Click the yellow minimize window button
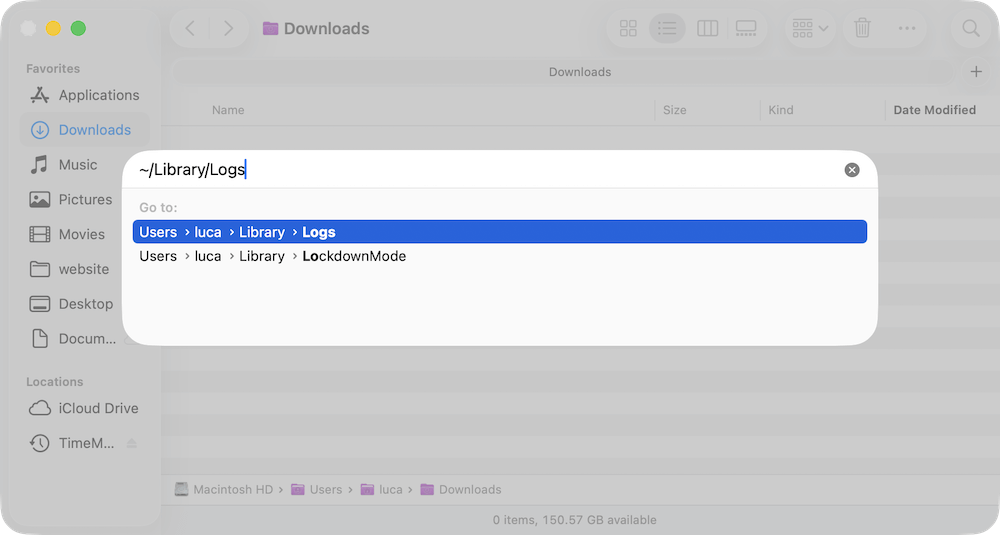Image resolution: width=1000 pixels, height=535 pixels. [53, 28]
